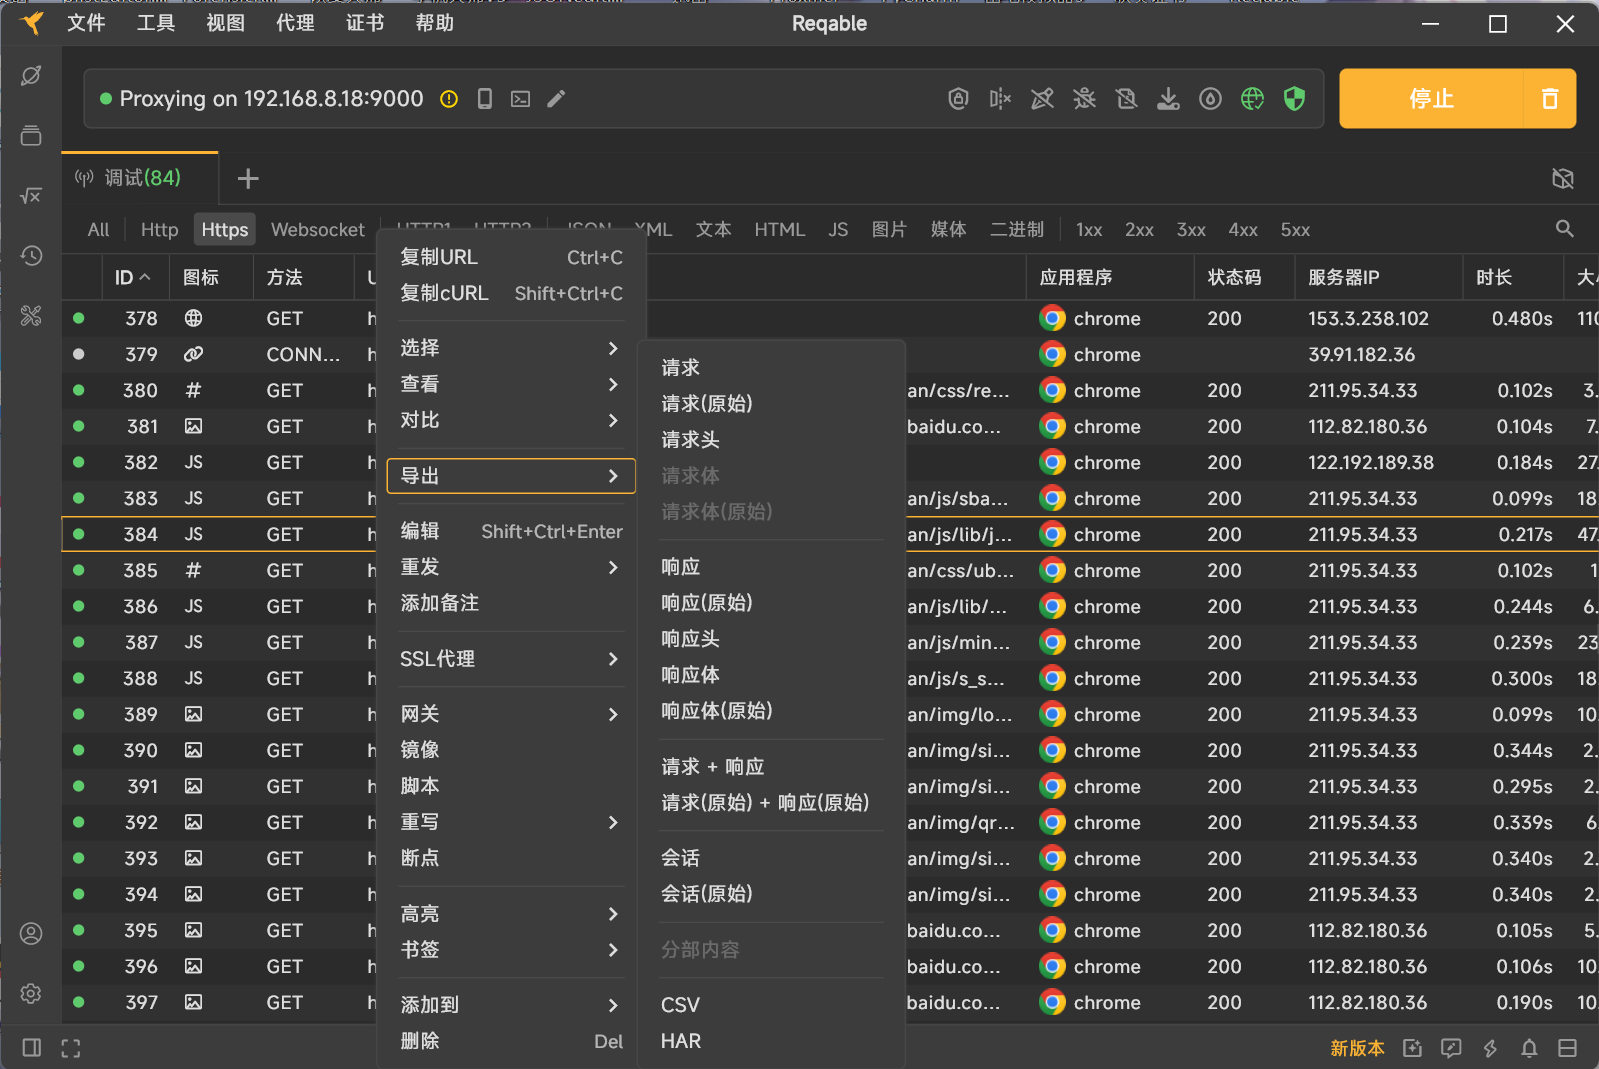Sort by the ID column header
This screenshot has height=1069, width=1599.
pyautogui.click(x=133, y=277)
